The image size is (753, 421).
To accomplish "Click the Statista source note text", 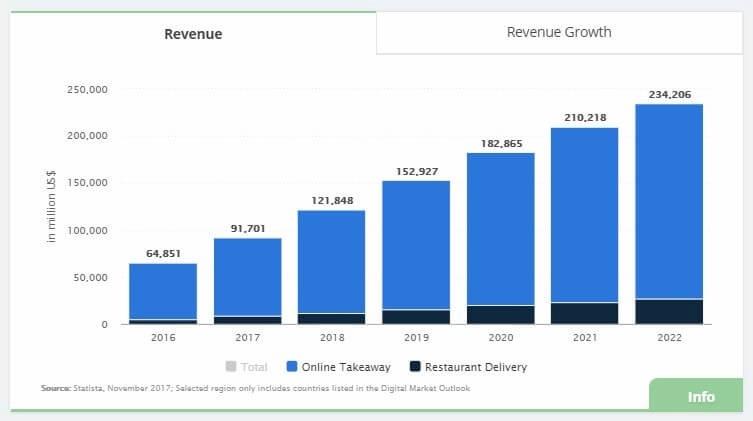I will 255,388.
